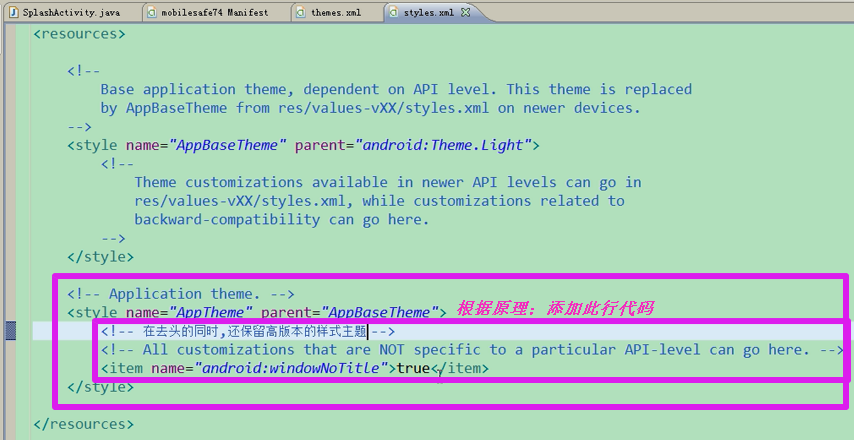Viewport: 854px width, 440px height.
Task: Click the marker on the current line's ruler
Action: coord(10,331)
